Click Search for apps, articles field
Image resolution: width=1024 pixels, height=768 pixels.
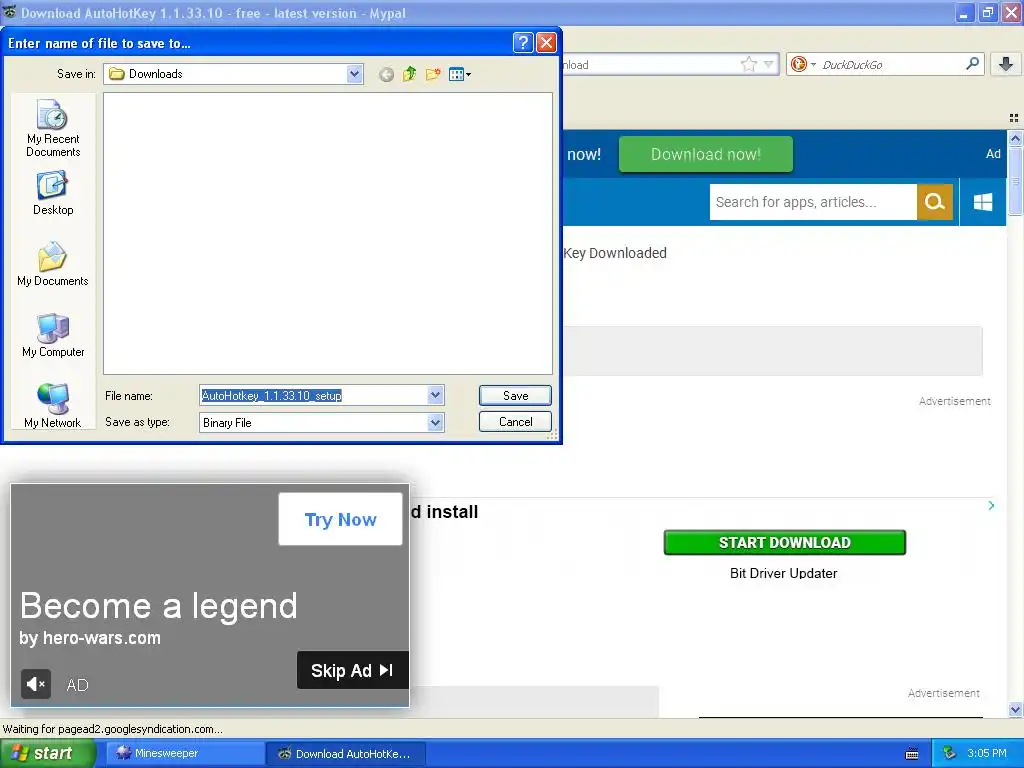[813, 202]
